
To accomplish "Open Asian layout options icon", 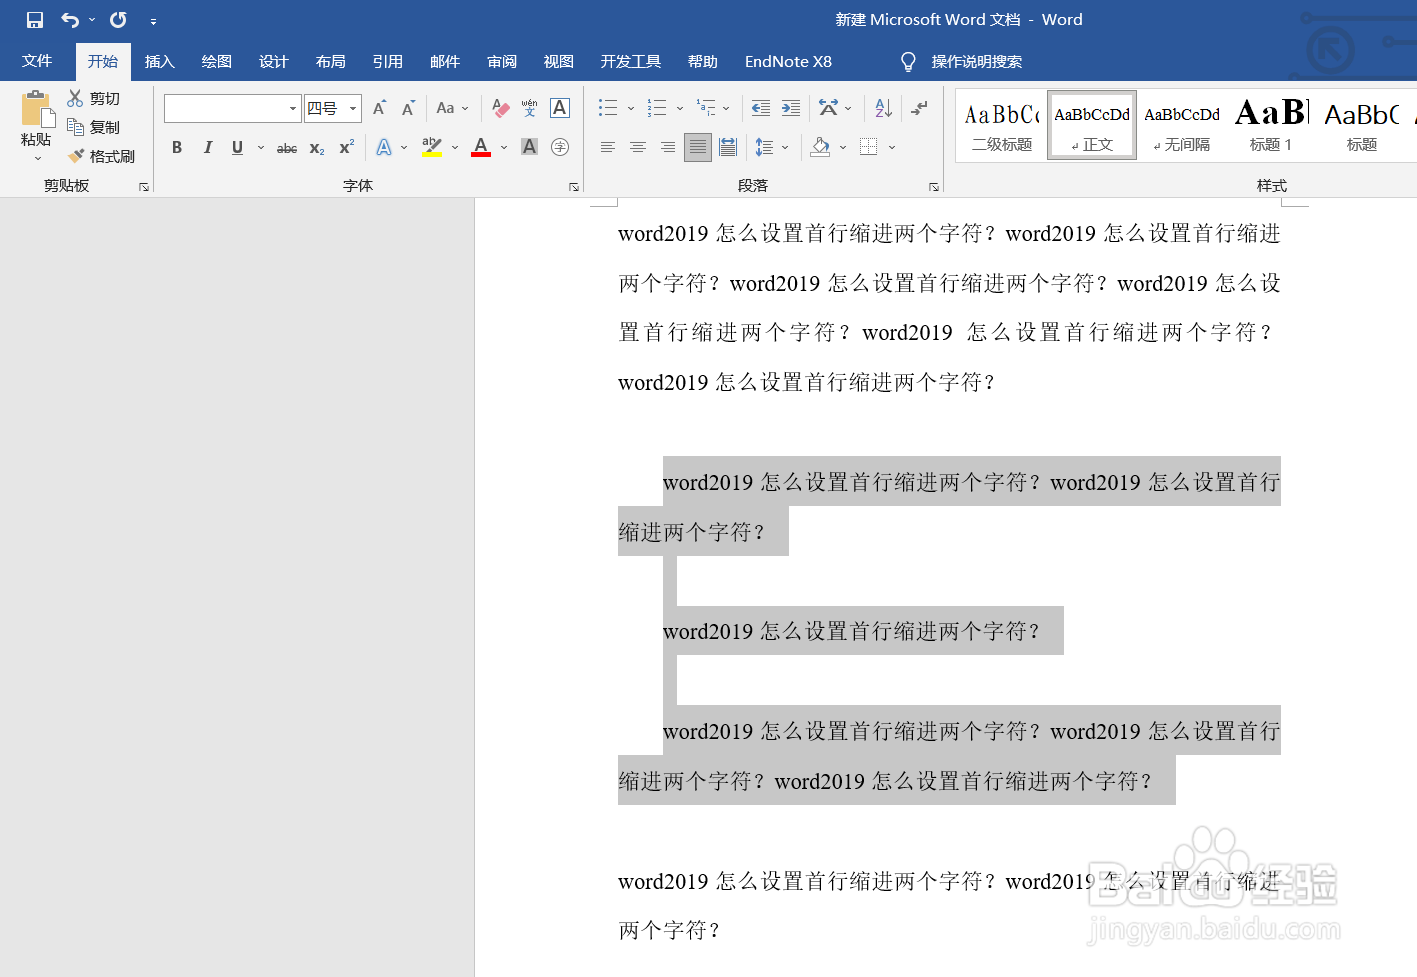I will pyautogui.click(x=829, y=108).
